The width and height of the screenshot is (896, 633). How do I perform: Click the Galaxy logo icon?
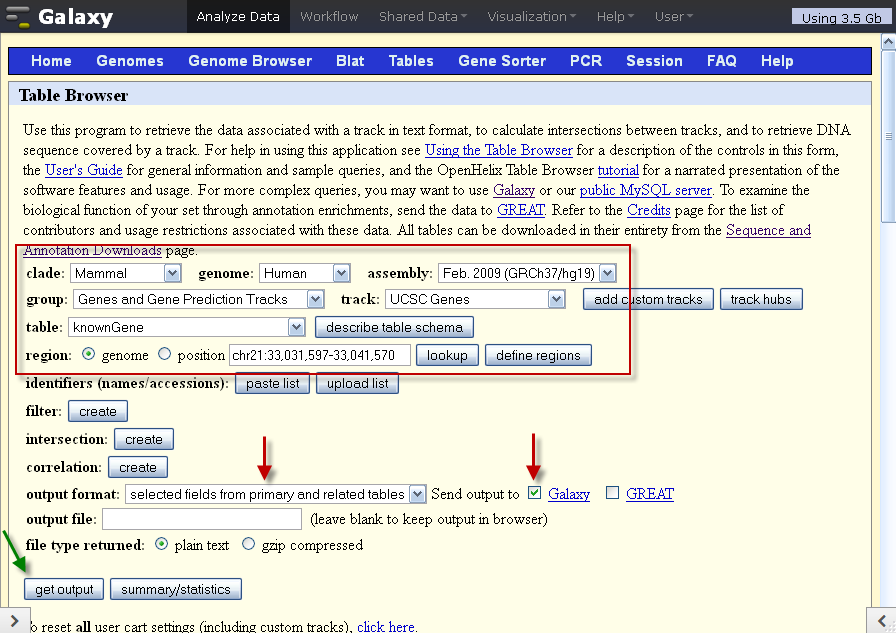[17, 17]
